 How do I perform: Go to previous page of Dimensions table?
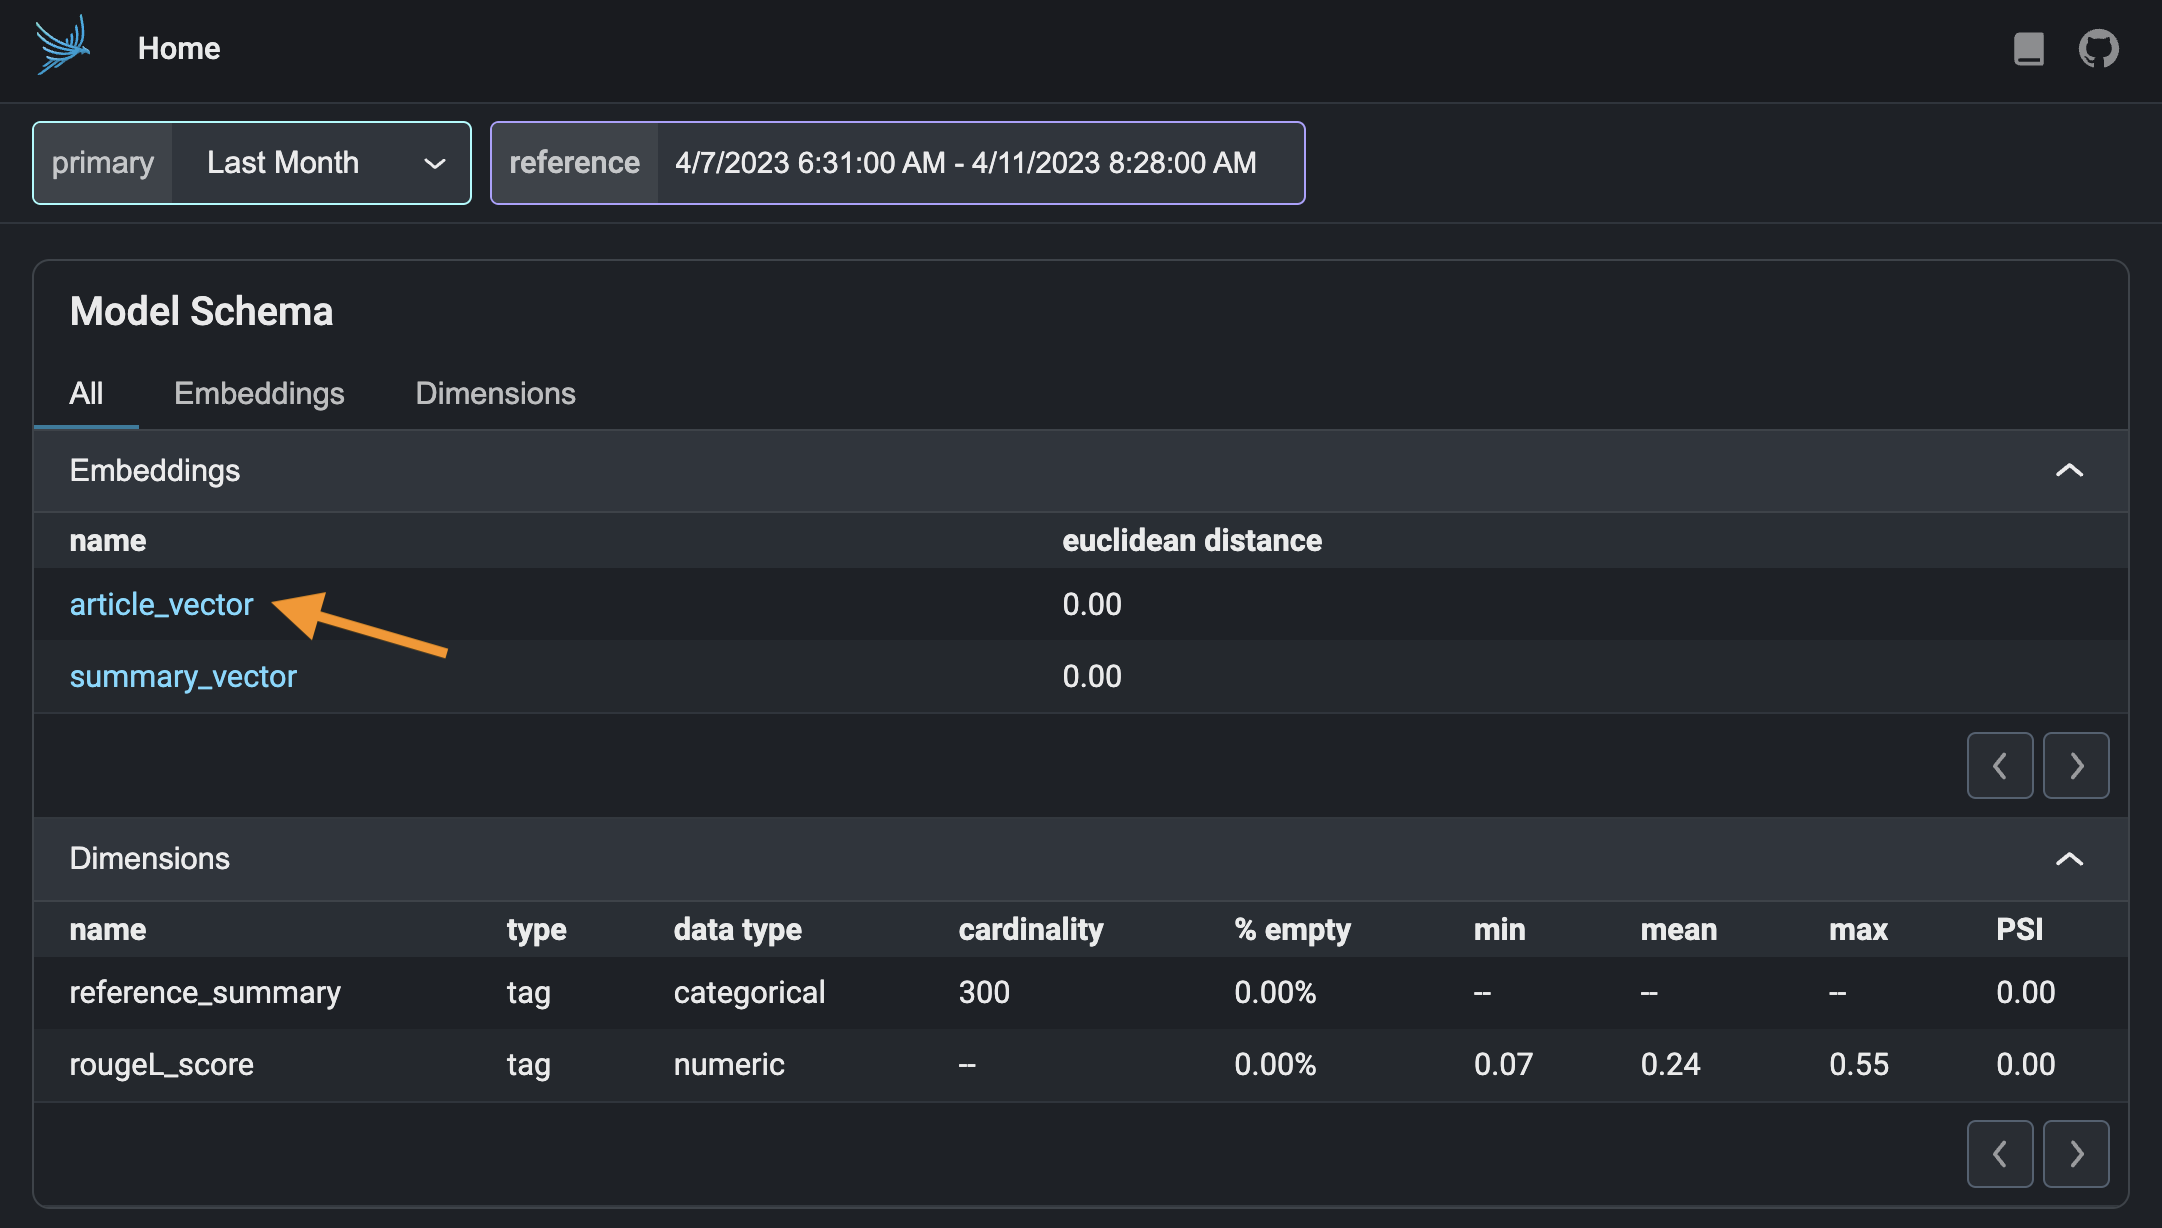[x=1999, y=1153]
